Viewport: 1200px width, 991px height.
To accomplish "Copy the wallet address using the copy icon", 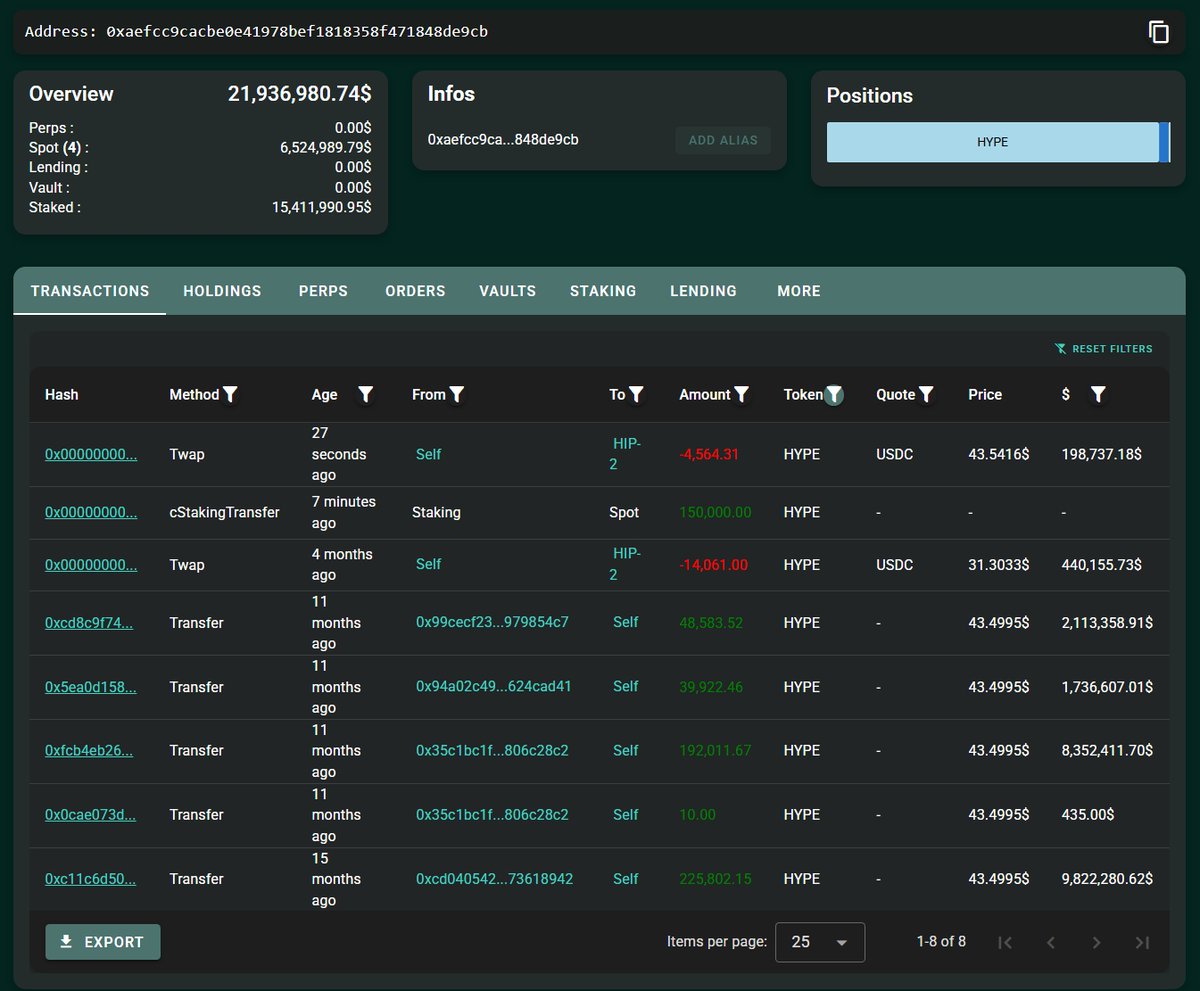I will 1158,32.
